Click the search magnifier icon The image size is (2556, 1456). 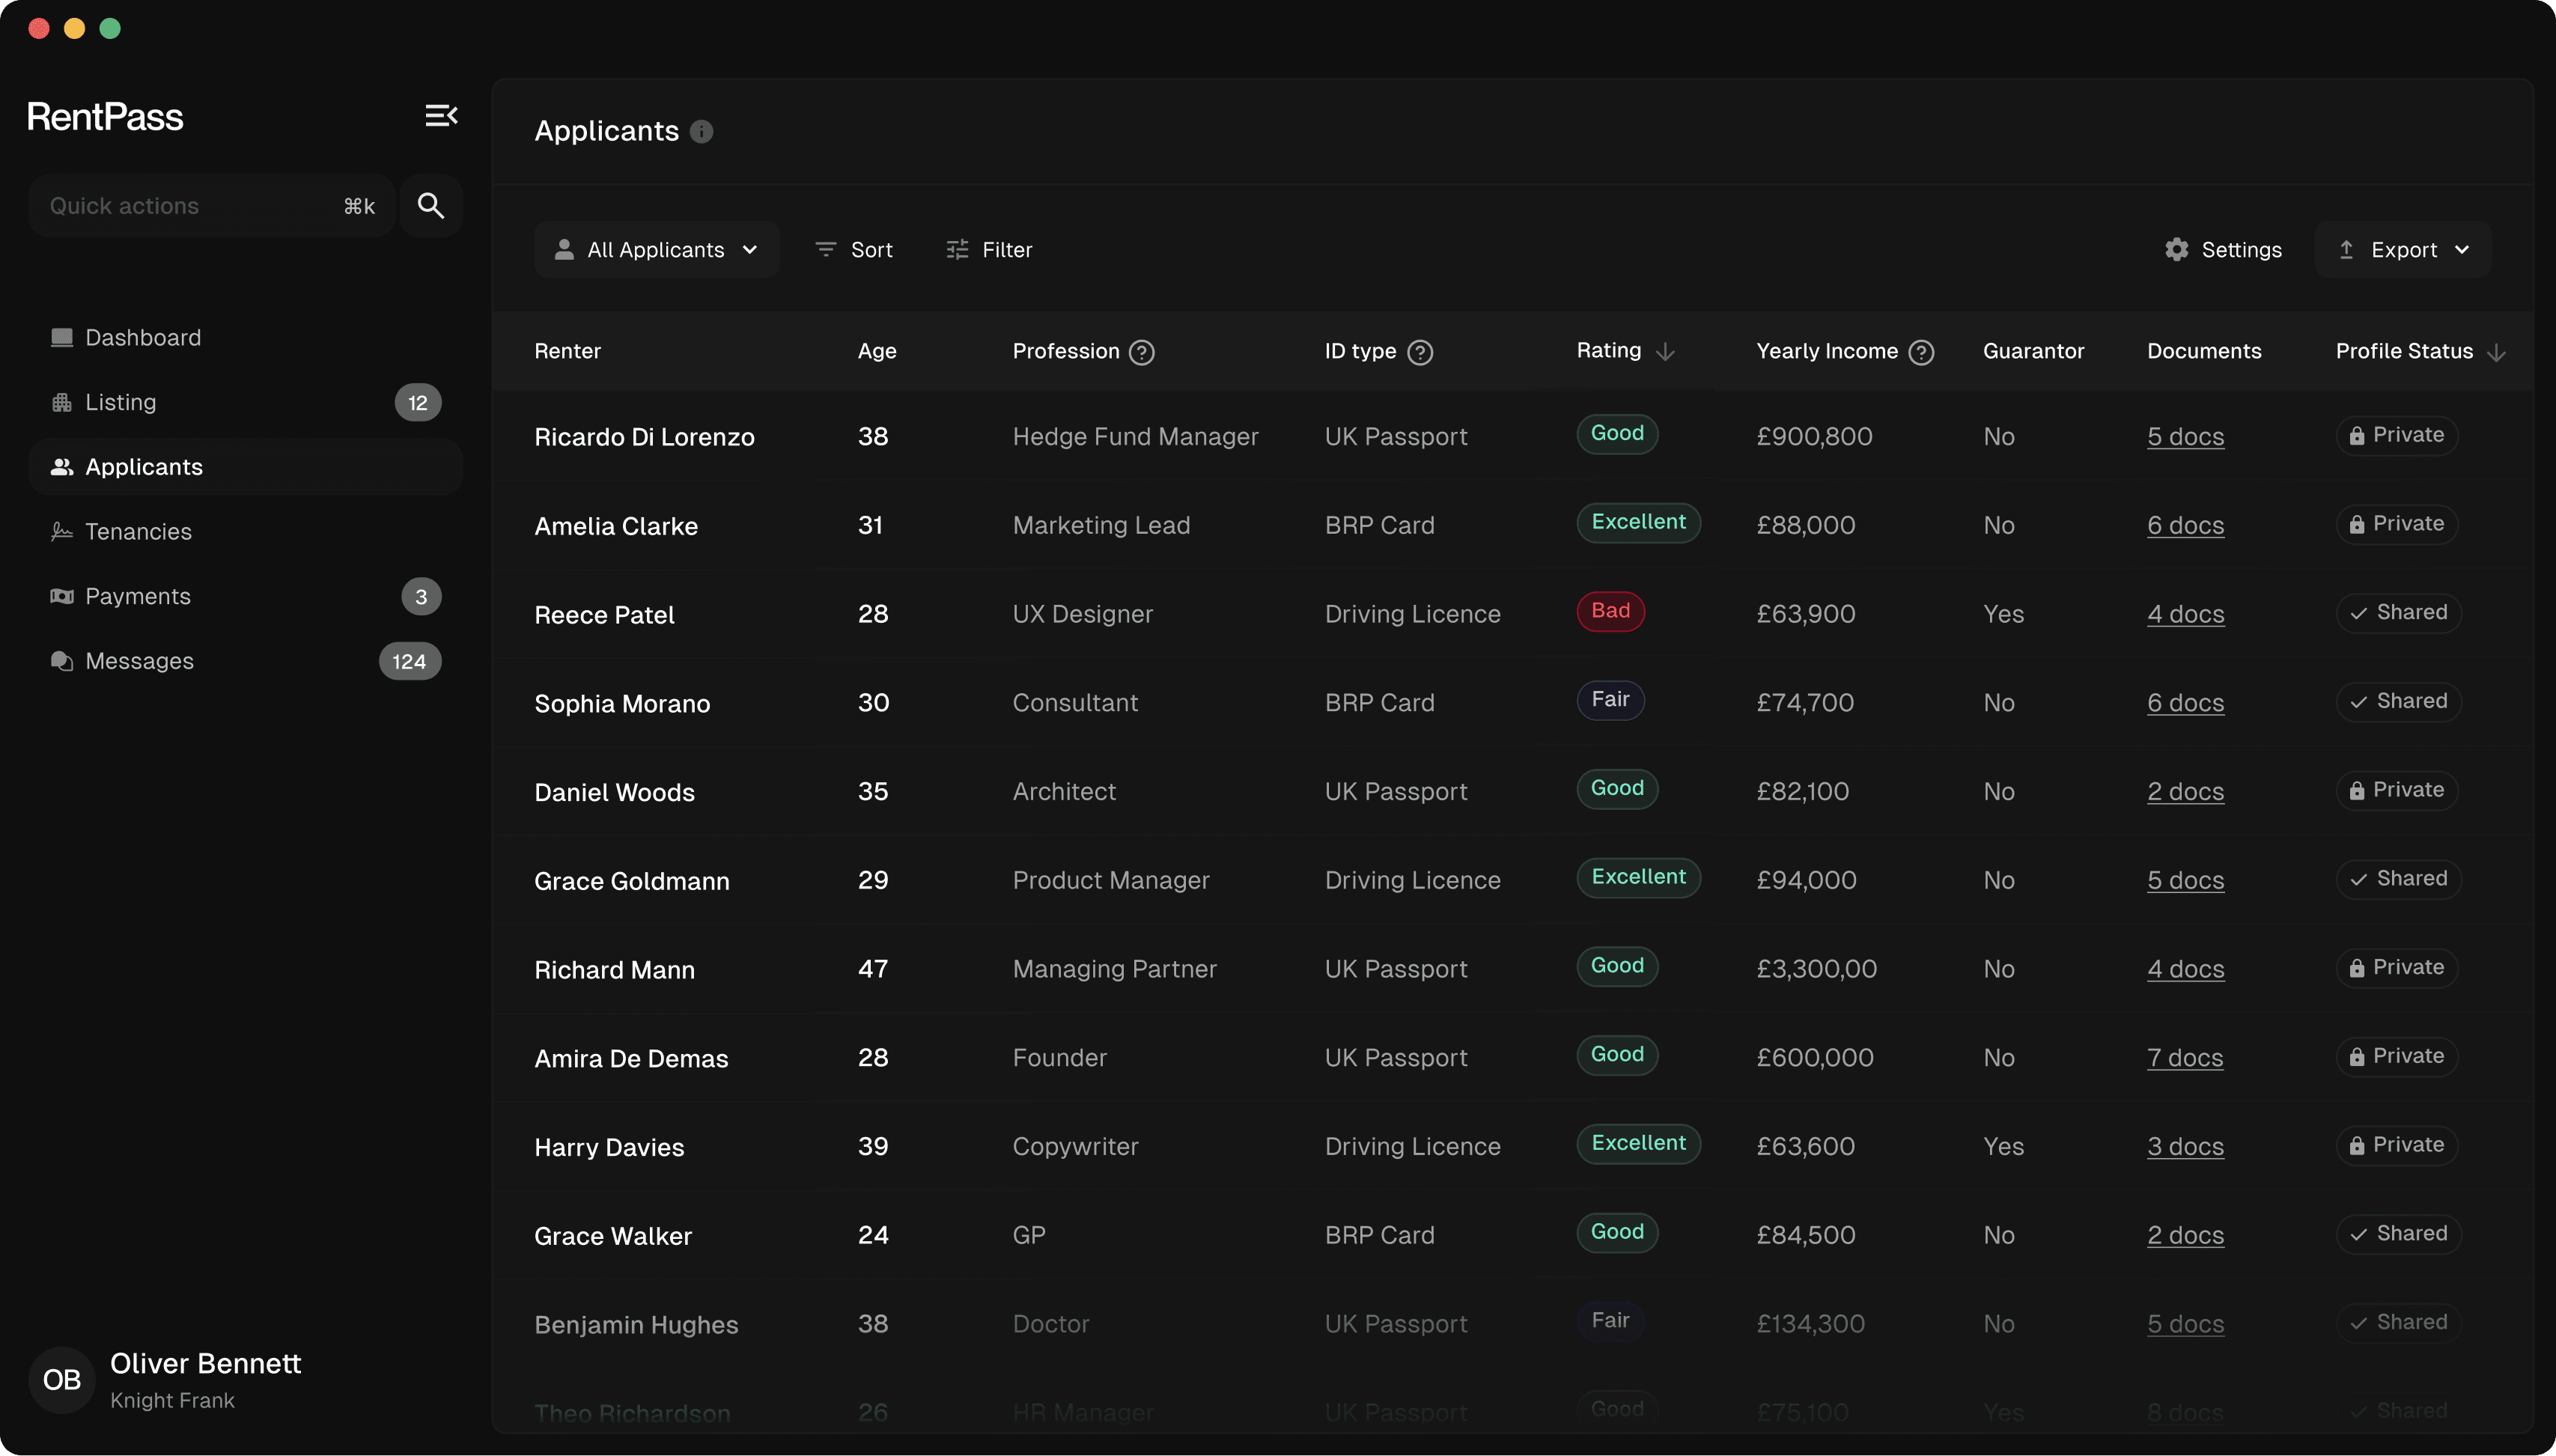coord(431,206)
